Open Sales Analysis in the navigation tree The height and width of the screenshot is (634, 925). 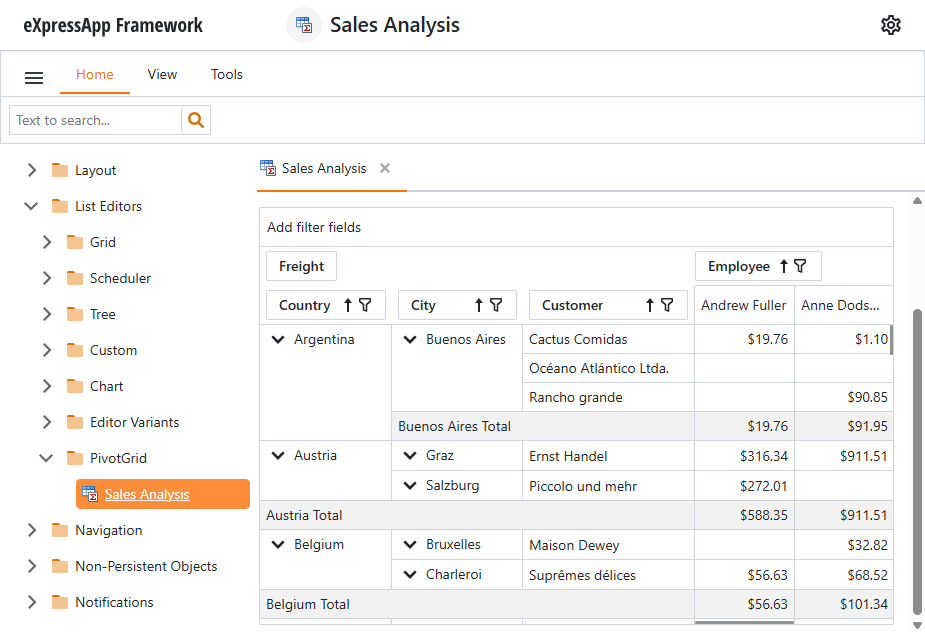coord(163,494)
